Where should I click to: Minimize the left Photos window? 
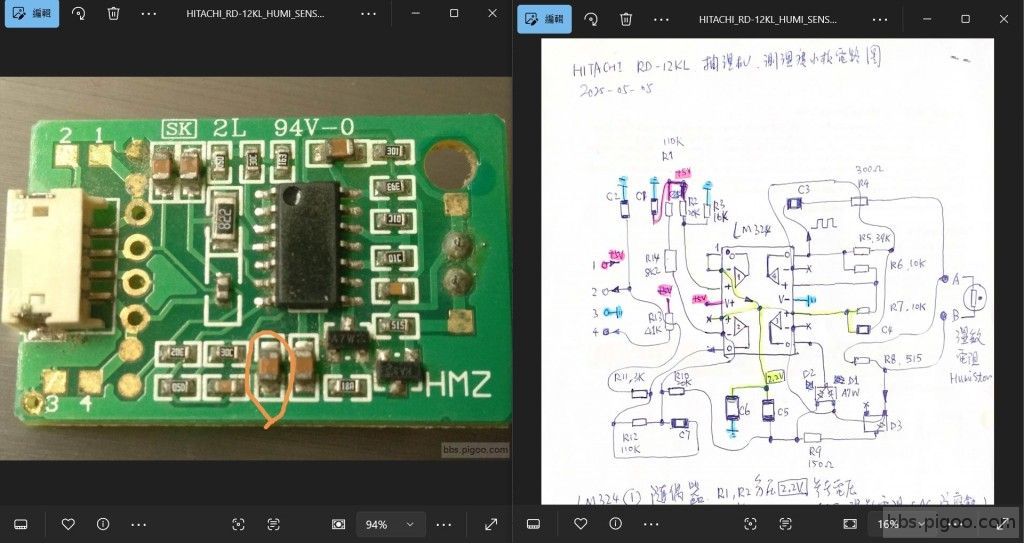tap(415, 14)
